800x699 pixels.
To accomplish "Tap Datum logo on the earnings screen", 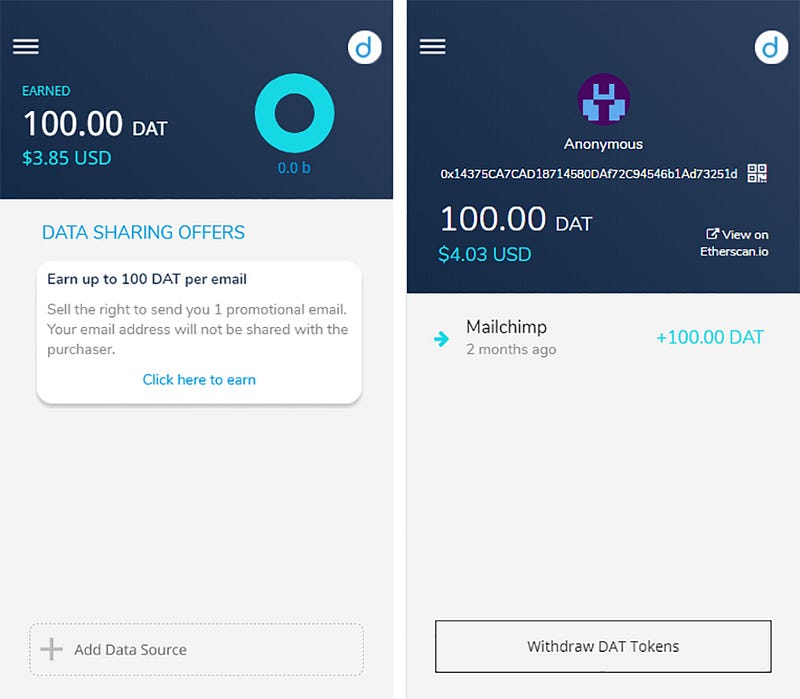I will [x=364, y=47].
